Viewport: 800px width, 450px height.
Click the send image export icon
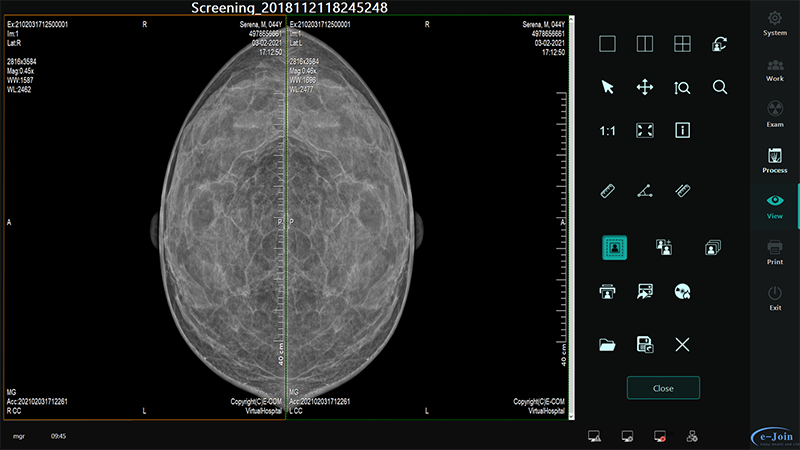(645, 291)
